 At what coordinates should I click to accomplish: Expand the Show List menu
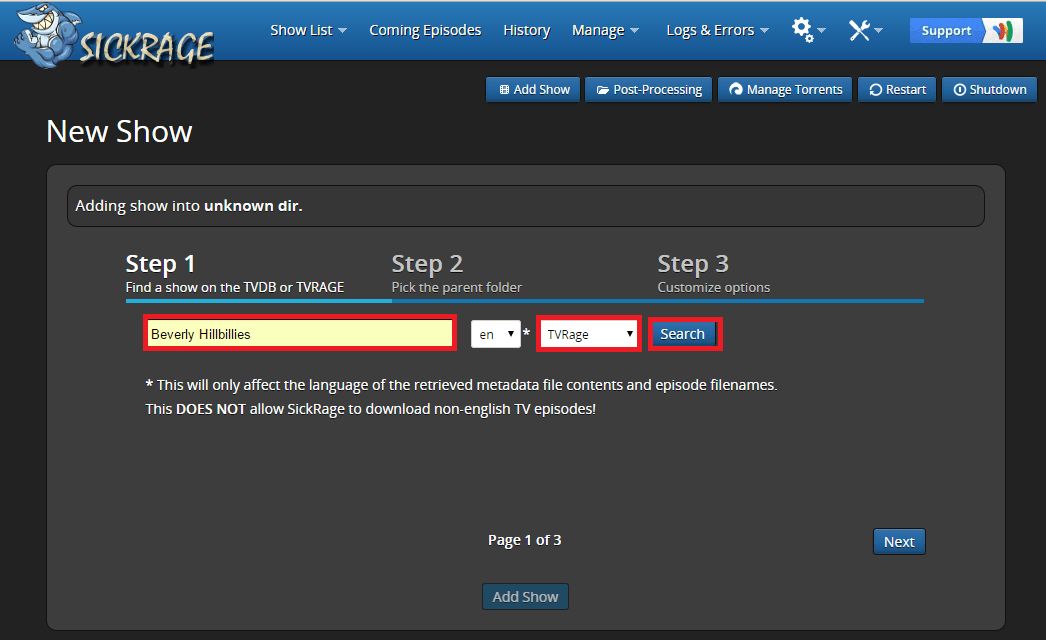[x=308, y=30]
